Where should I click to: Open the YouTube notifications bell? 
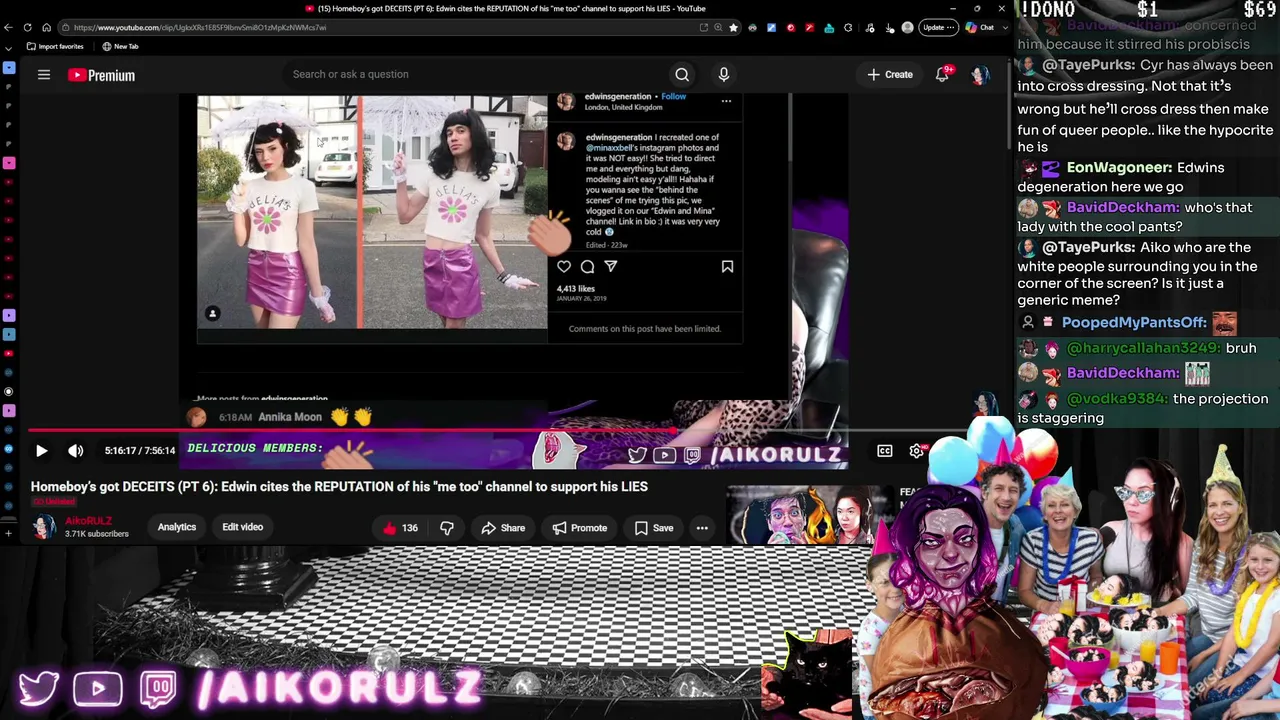(942, 74)
